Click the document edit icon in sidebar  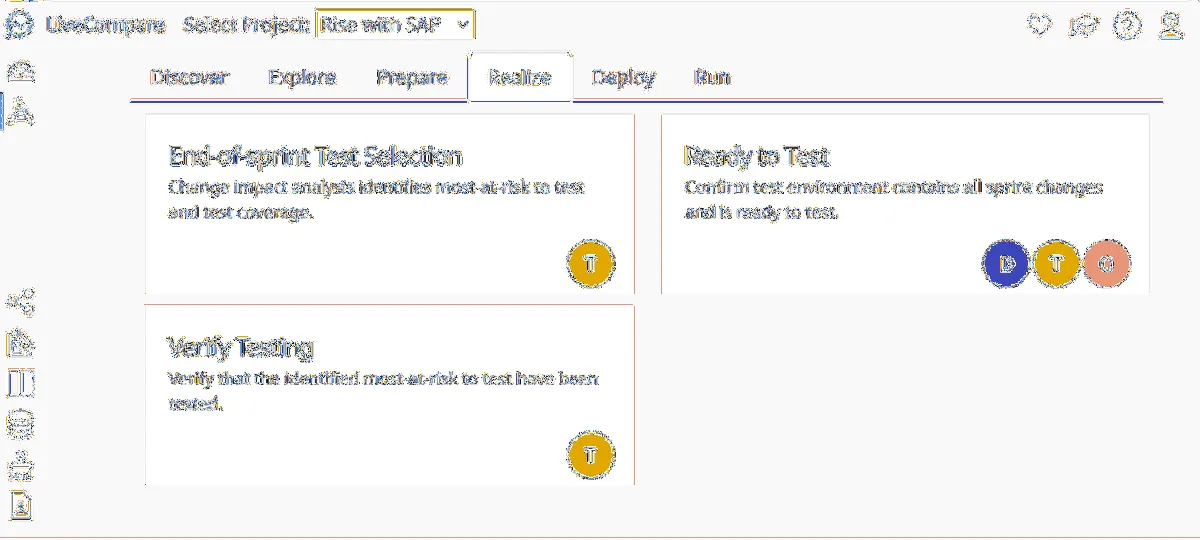click(x=20, y=343)
